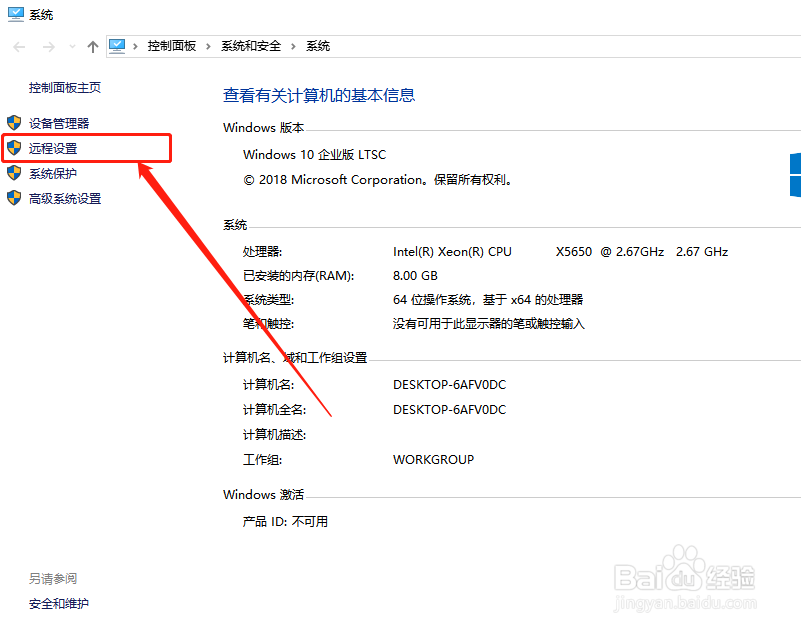Open 控制面板主页 link
The image size is (801, 630).
tap(65, 88)
